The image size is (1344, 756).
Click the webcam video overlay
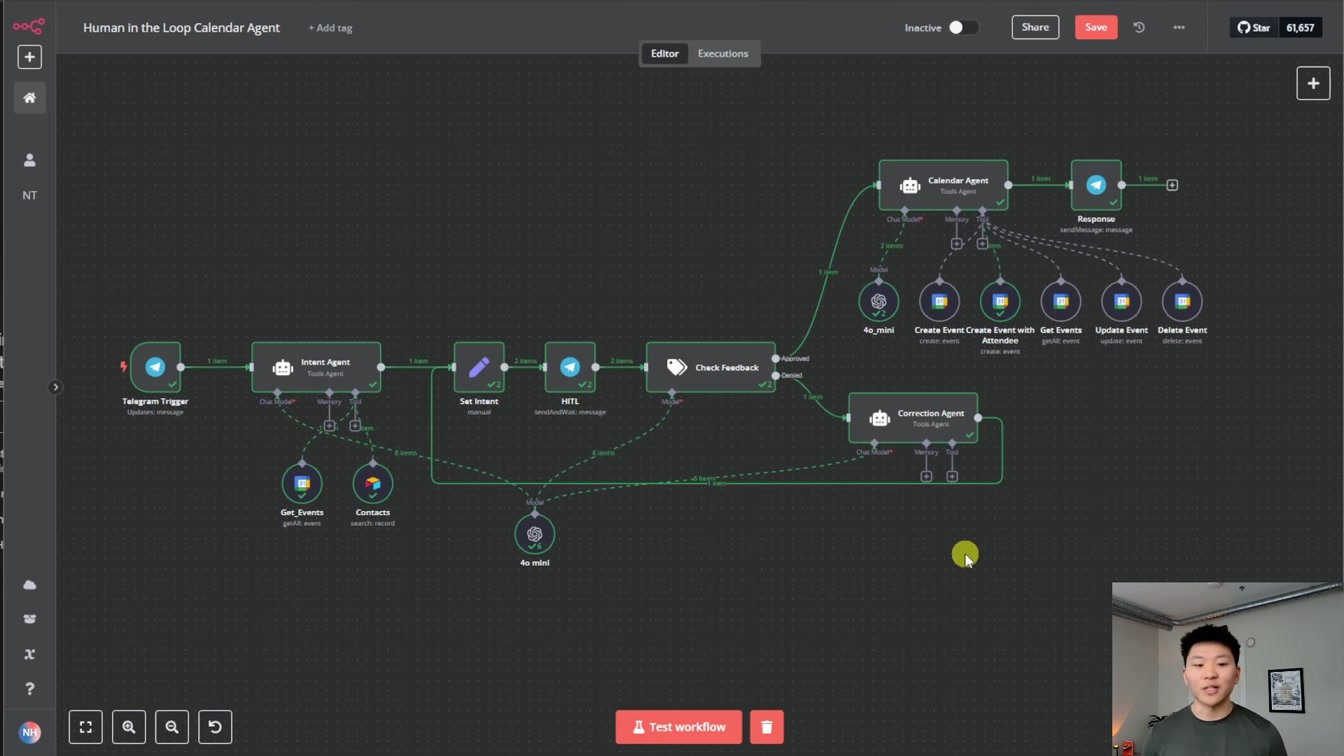pyautogui.click(x=1228, y=669)
